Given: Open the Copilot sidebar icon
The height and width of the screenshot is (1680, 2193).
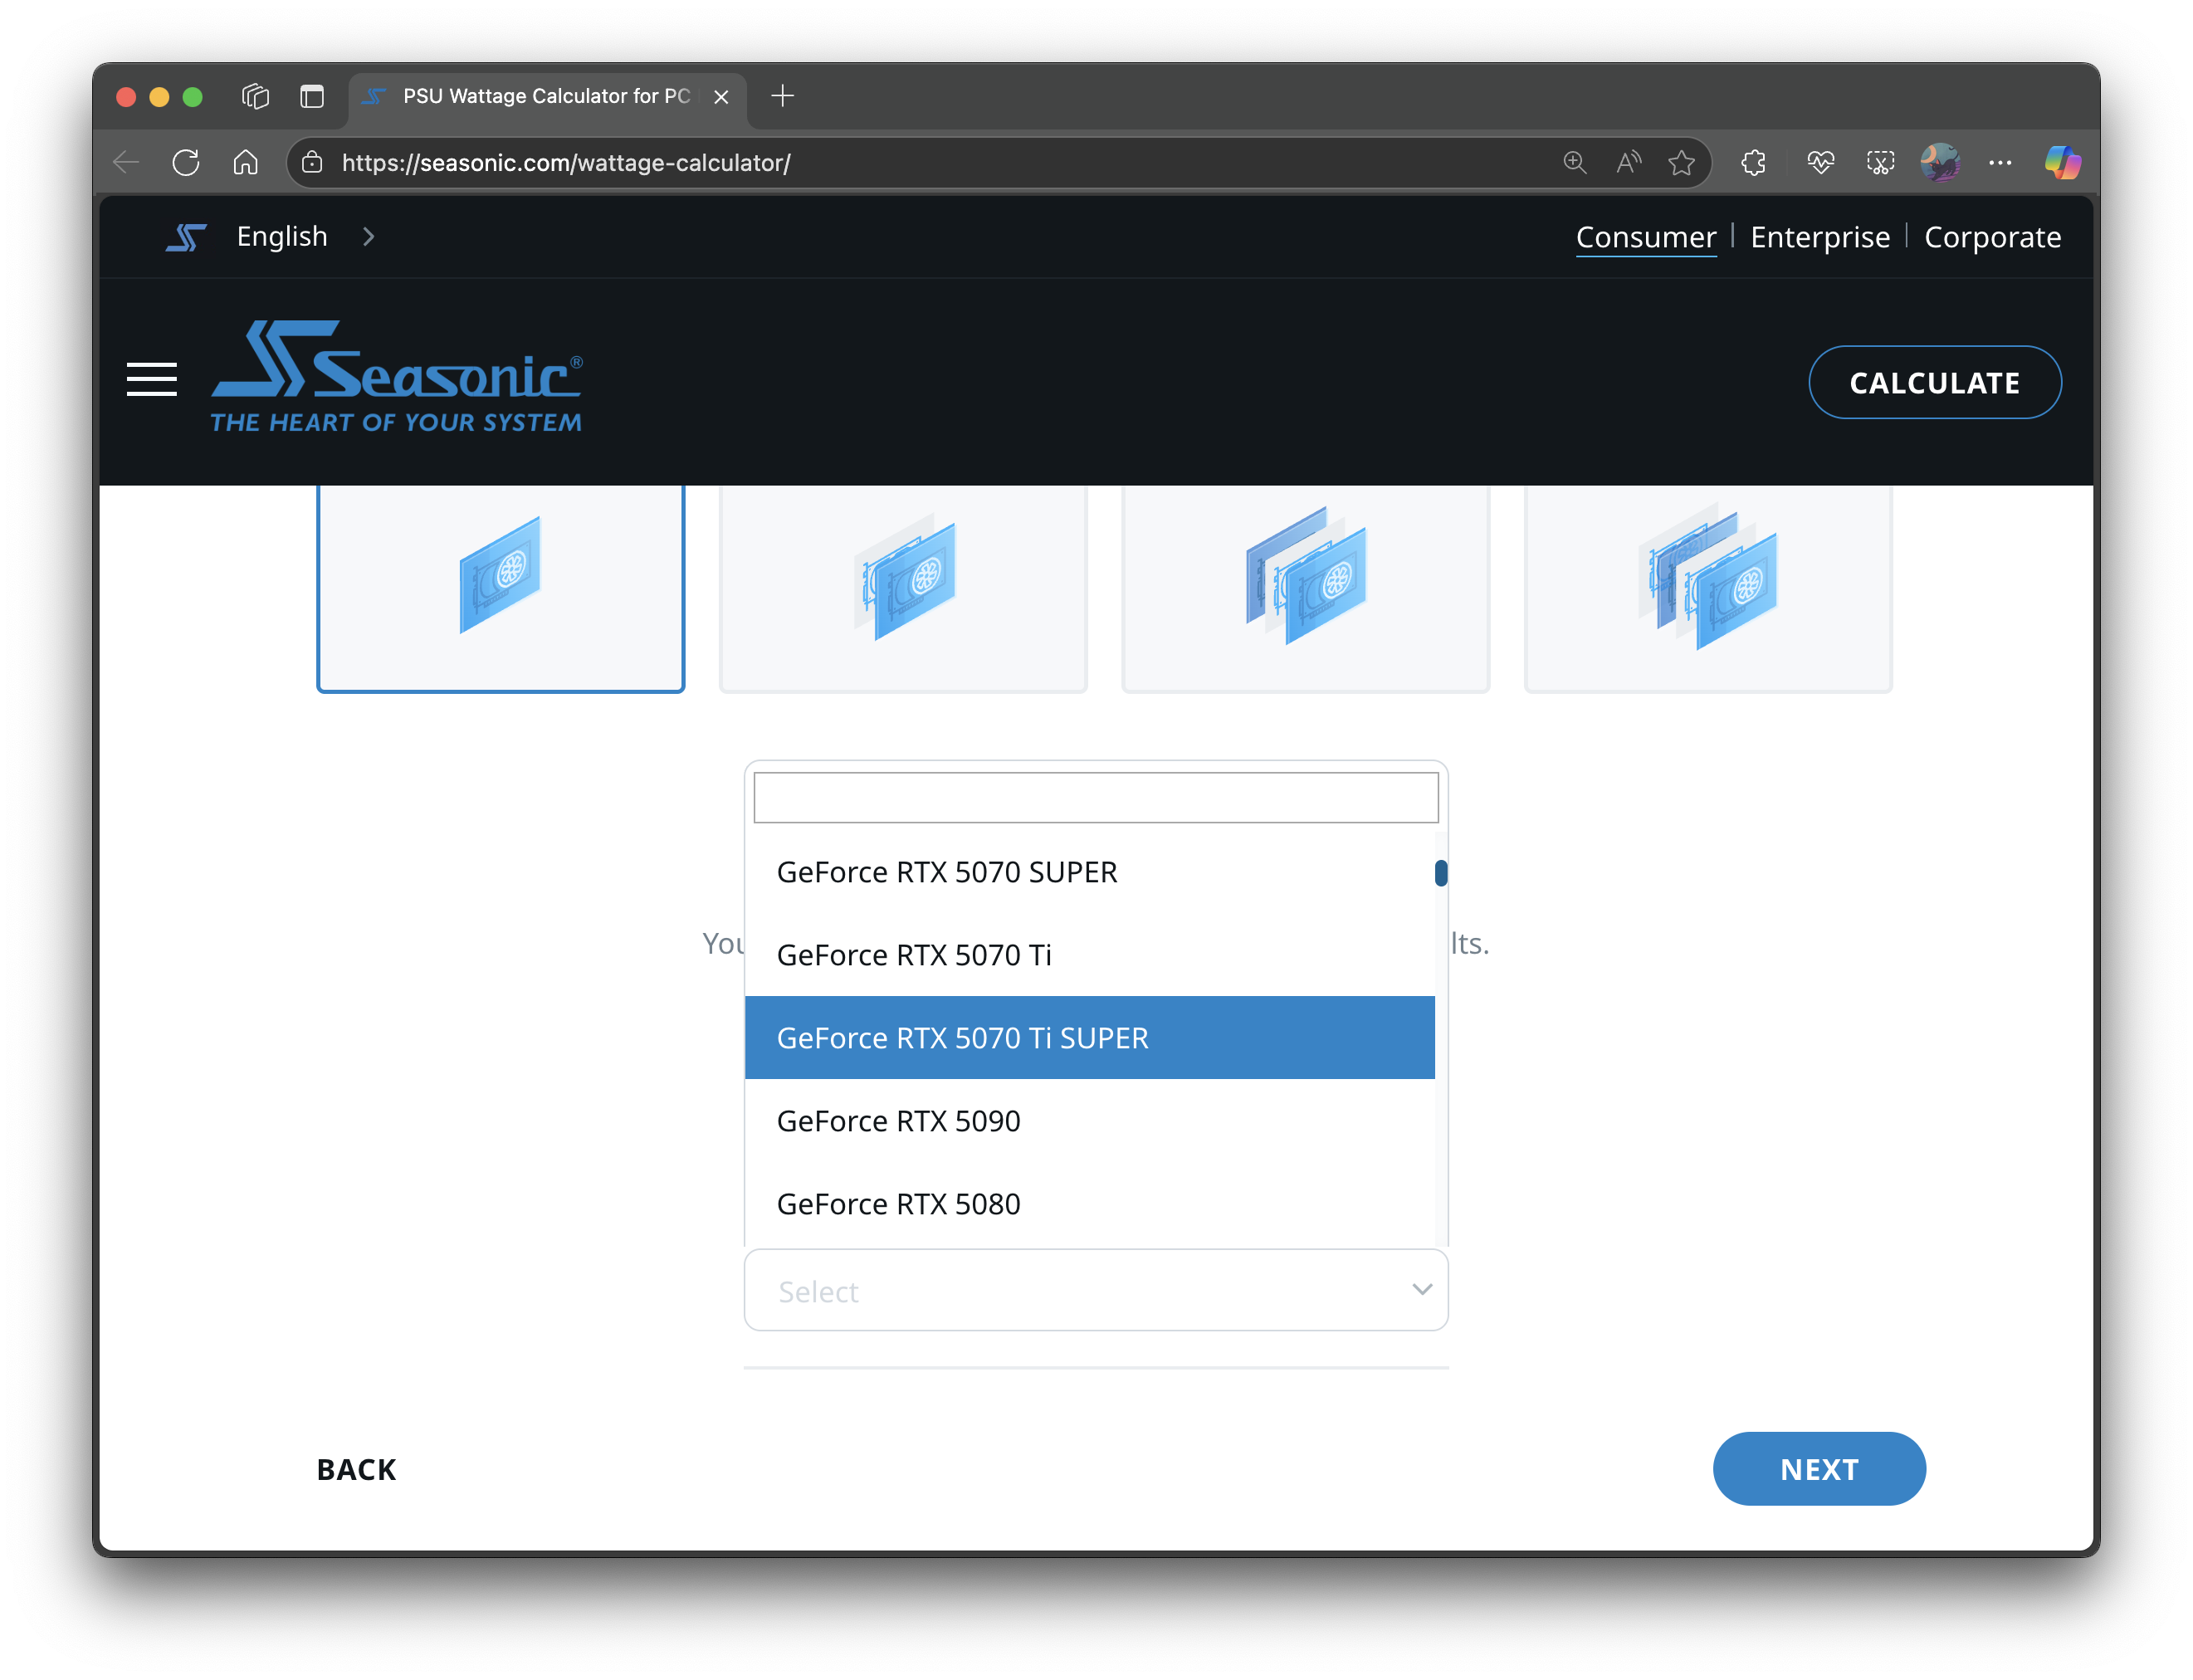Looking at the screenshot, I should (x=2061, y=162).
